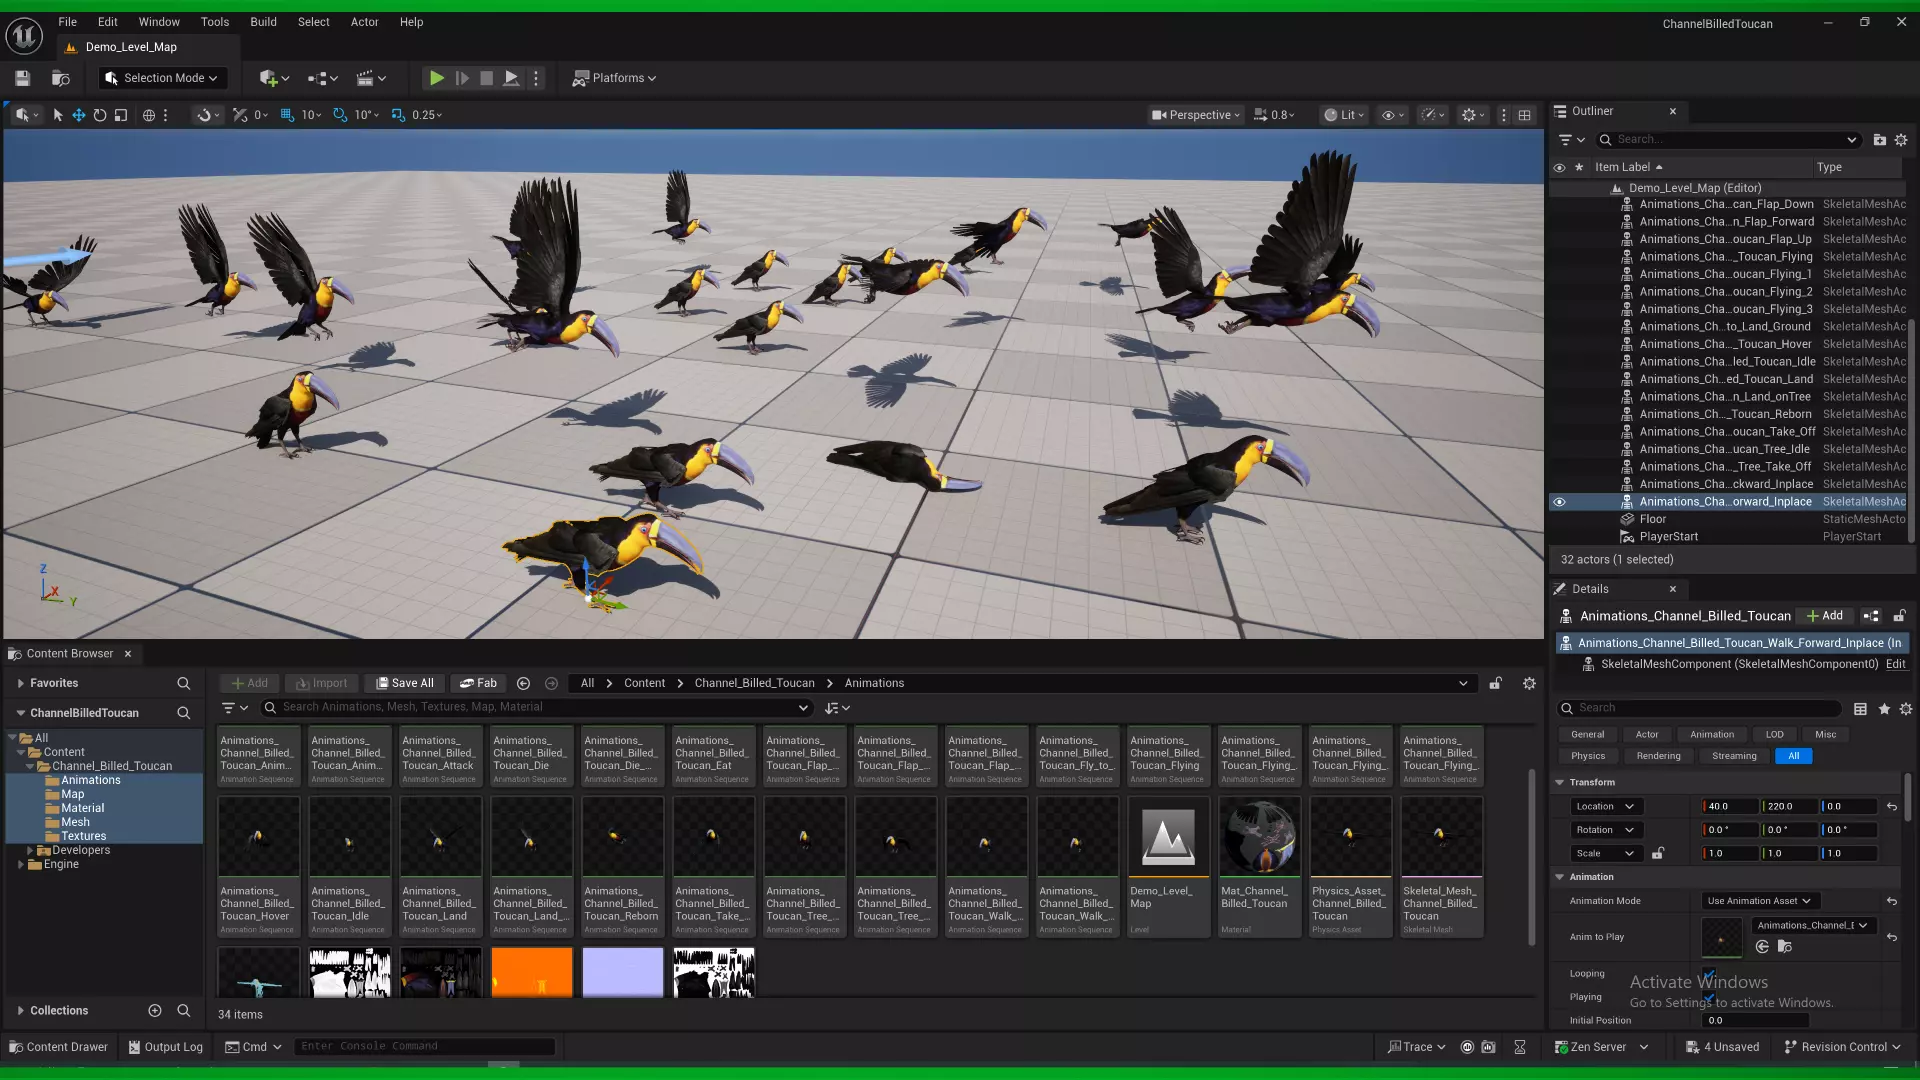The width and height of the screenshot is (1920, 1080).
Task: Toggle the Playing checkbox
Action: [1709, 997]
